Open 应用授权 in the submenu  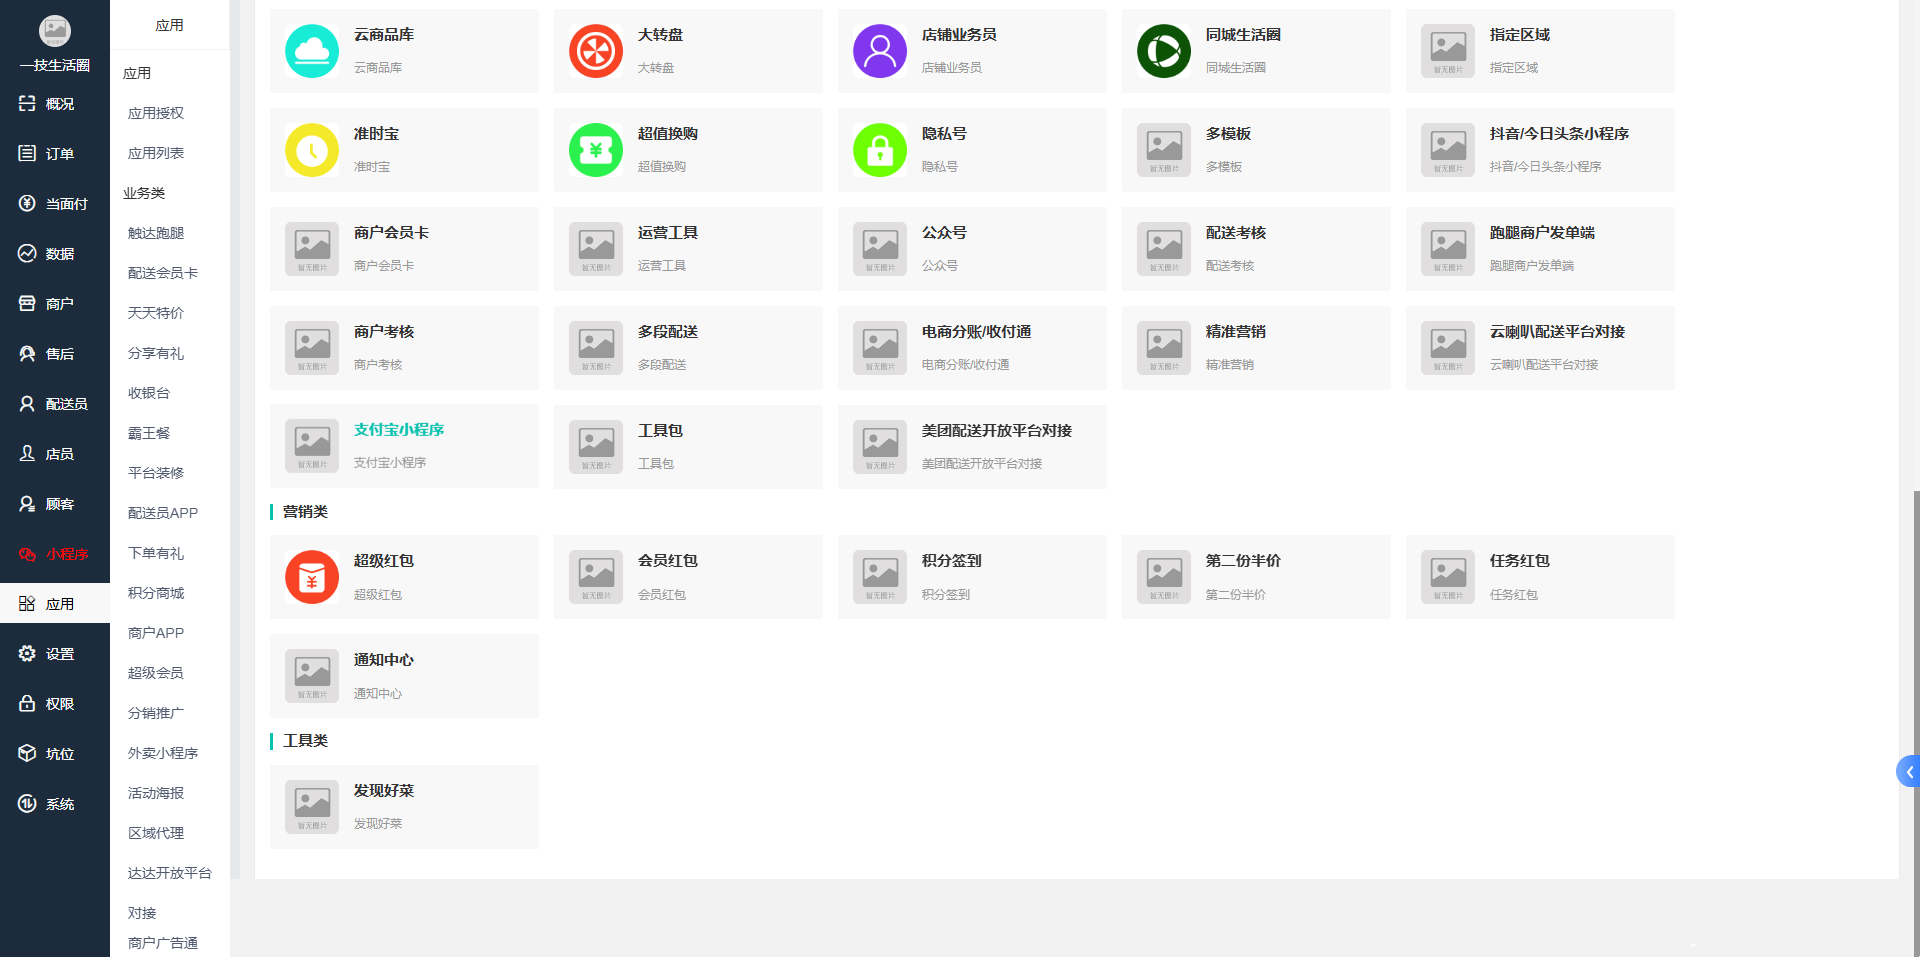[156, 113]
